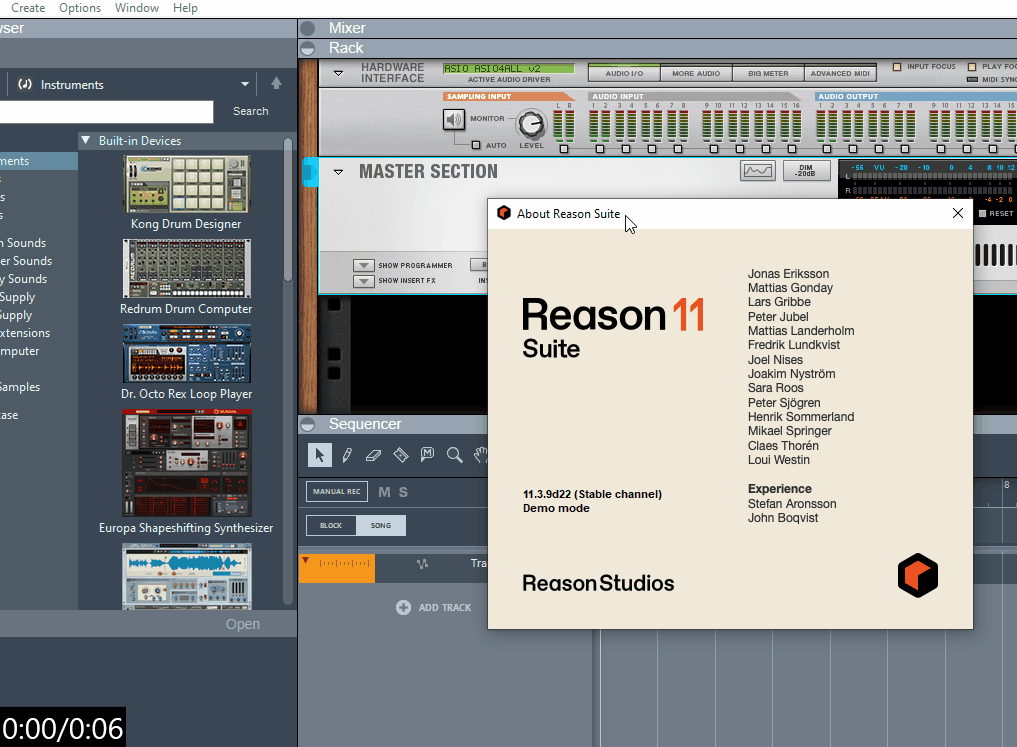
Task: Select Redrum Drum Computer device thumbnail
Action: tap(187, 268)
